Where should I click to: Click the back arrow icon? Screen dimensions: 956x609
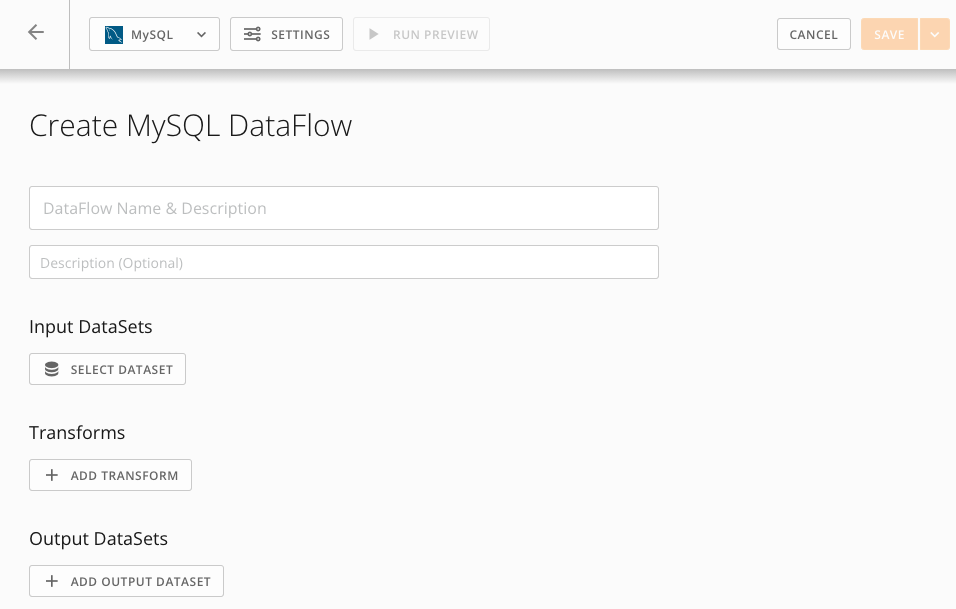36,32
